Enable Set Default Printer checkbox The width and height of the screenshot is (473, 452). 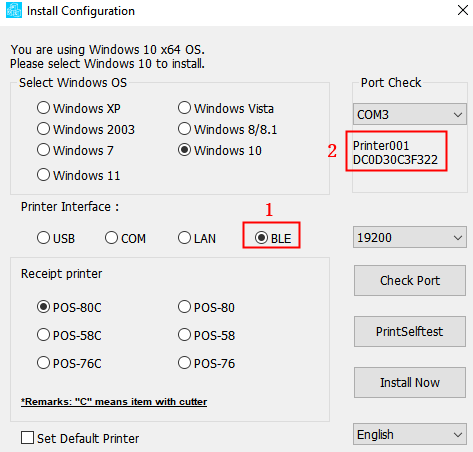point(80,438)
